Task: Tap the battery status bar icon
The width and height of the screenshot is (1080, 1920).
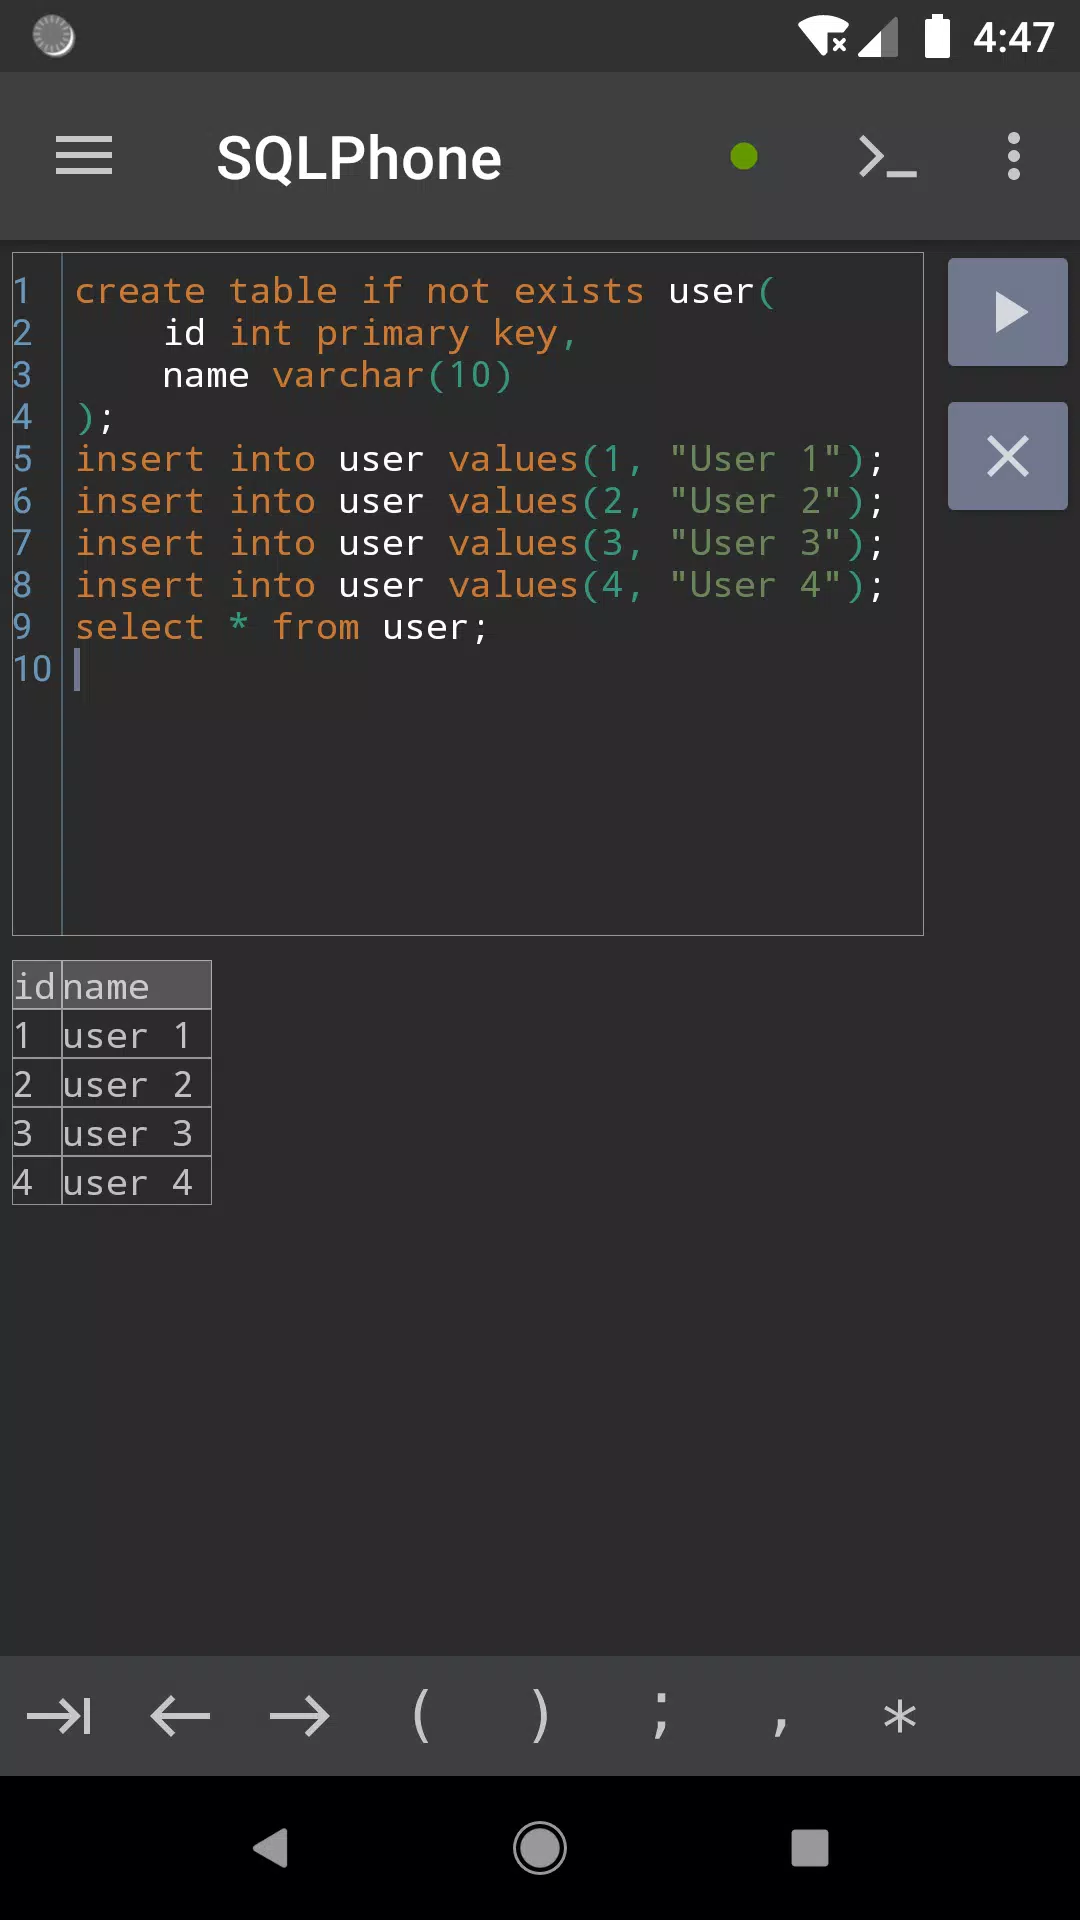Action: [x=937, y=36]
